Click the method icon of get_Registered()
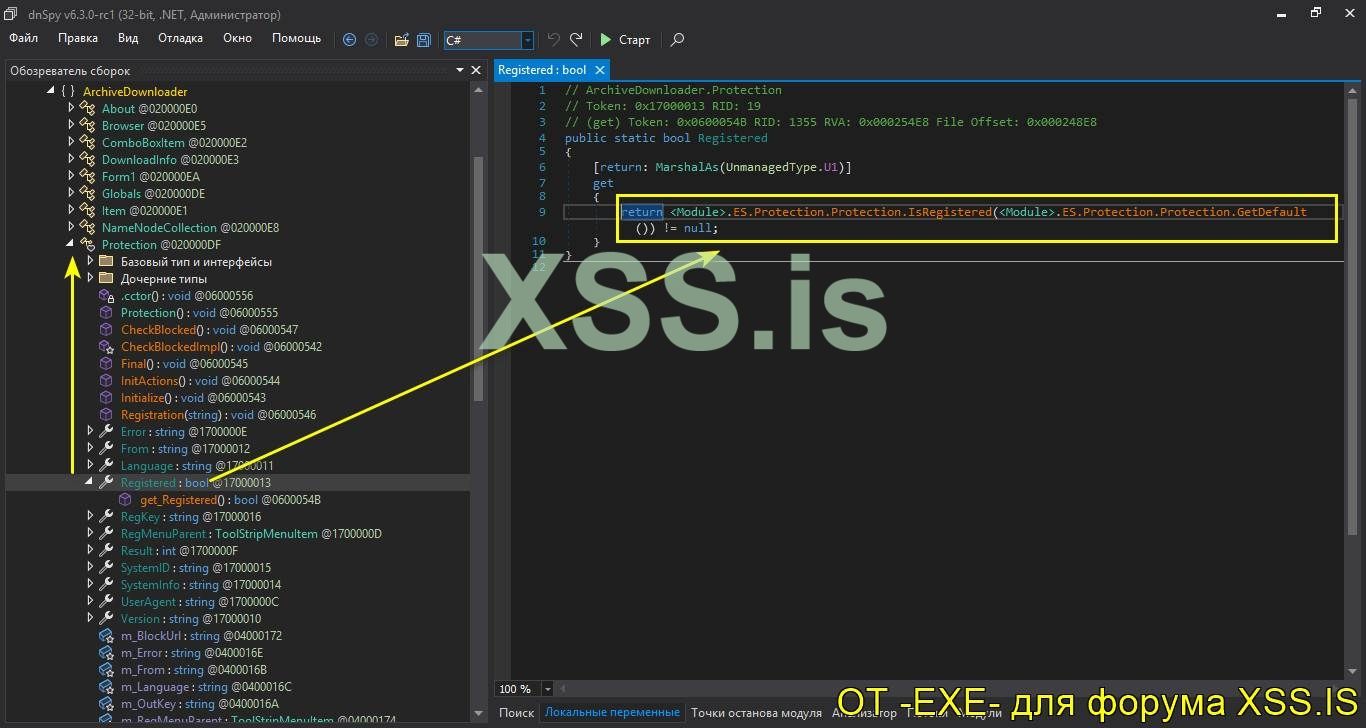Image resolution: width=1366 pixels, height=728 pixels. (125, 500)
